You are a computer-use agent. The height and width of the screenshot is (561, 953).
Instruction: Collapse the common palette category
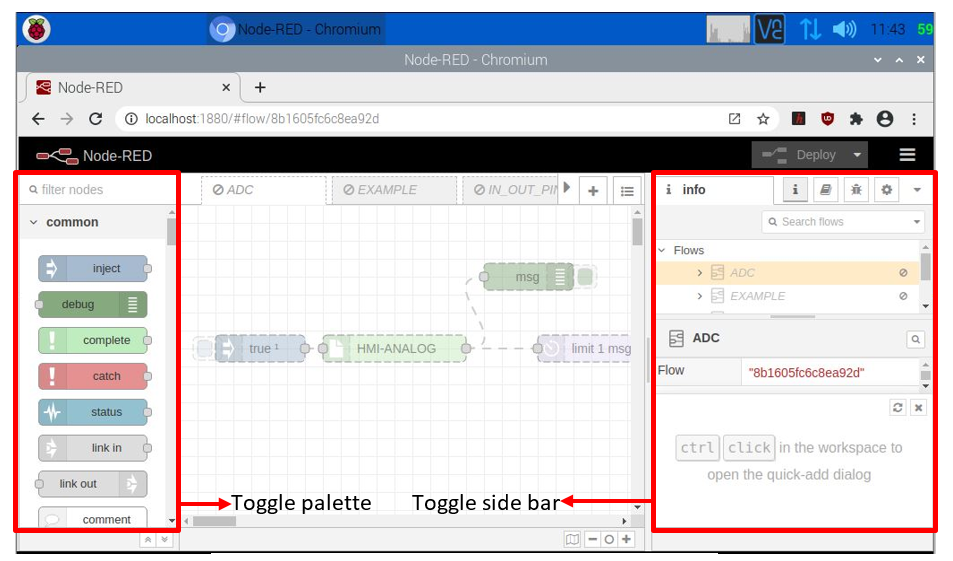tap(34, 222)
